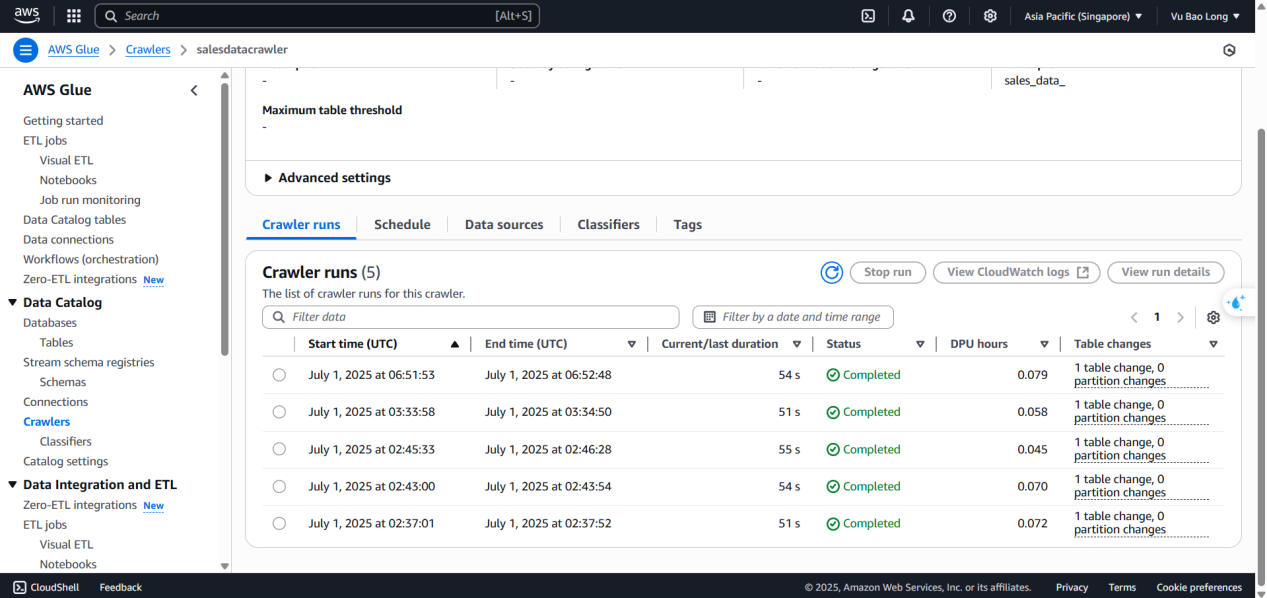
Task: Open table changes for 06:51:53 run
Action: tap(1141, 375)
